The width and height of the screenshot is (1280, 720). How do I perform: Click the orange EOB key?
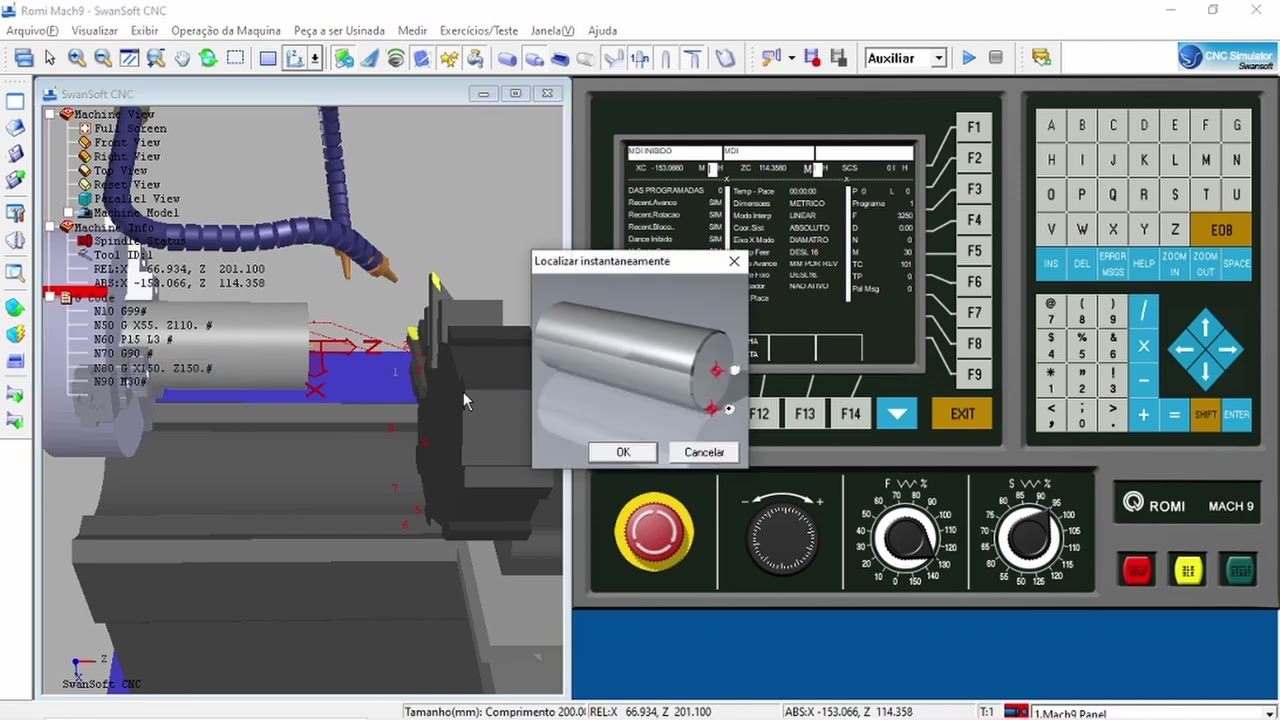[x=1221, y=230]
